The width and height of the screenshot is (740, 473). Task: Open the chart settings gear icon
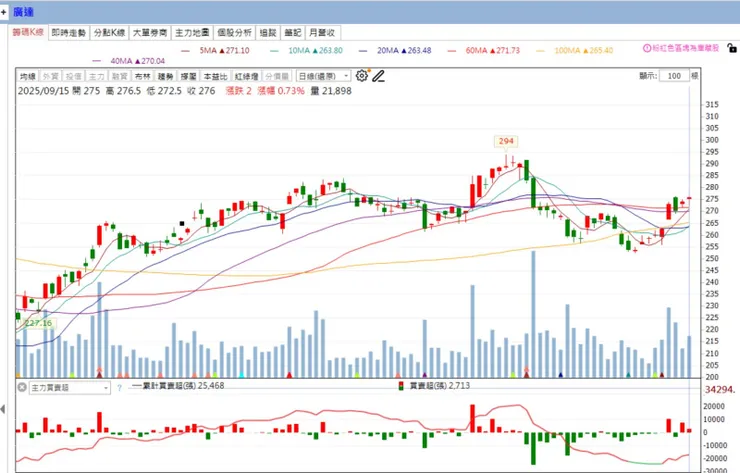[362, 76]
